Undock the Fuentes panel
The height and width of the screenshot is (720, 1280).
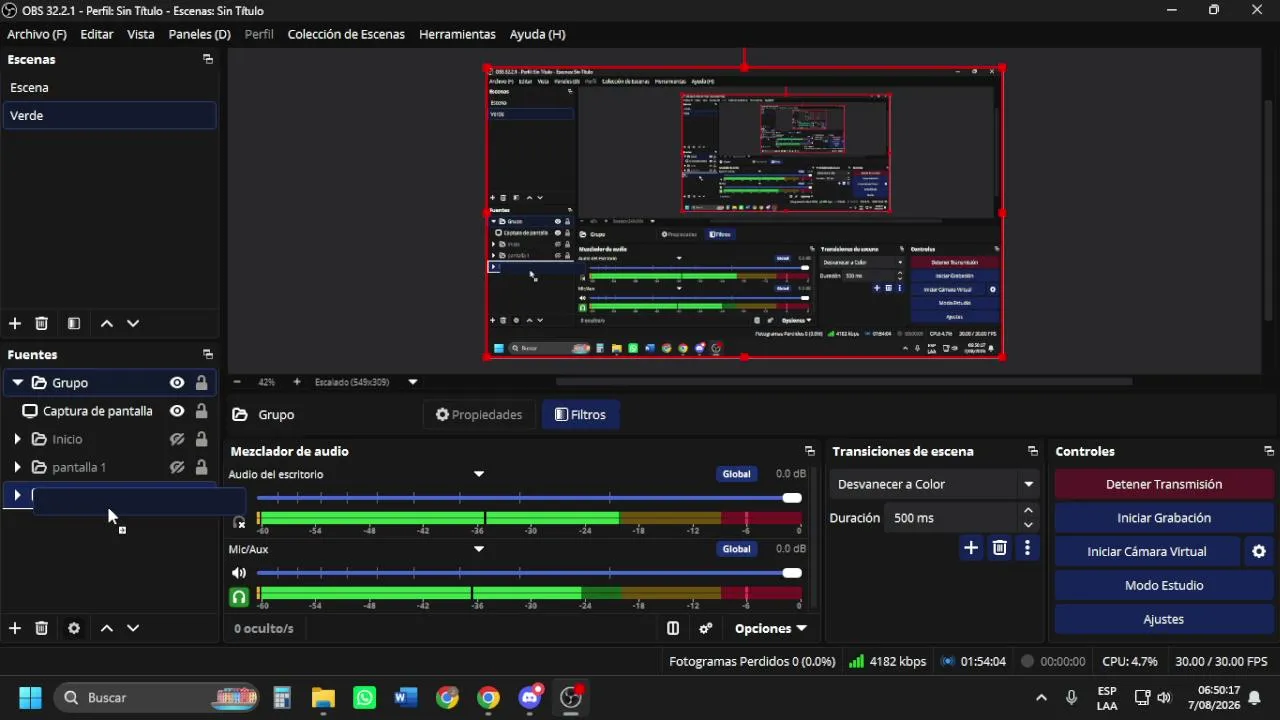click(208, 354)
